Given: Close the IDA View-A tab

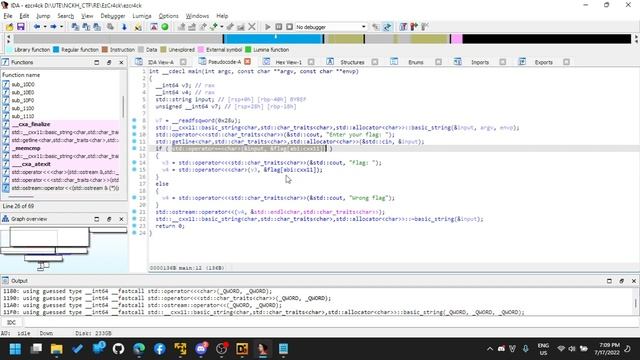Looking at the screenshot, I should click(183, 62).
